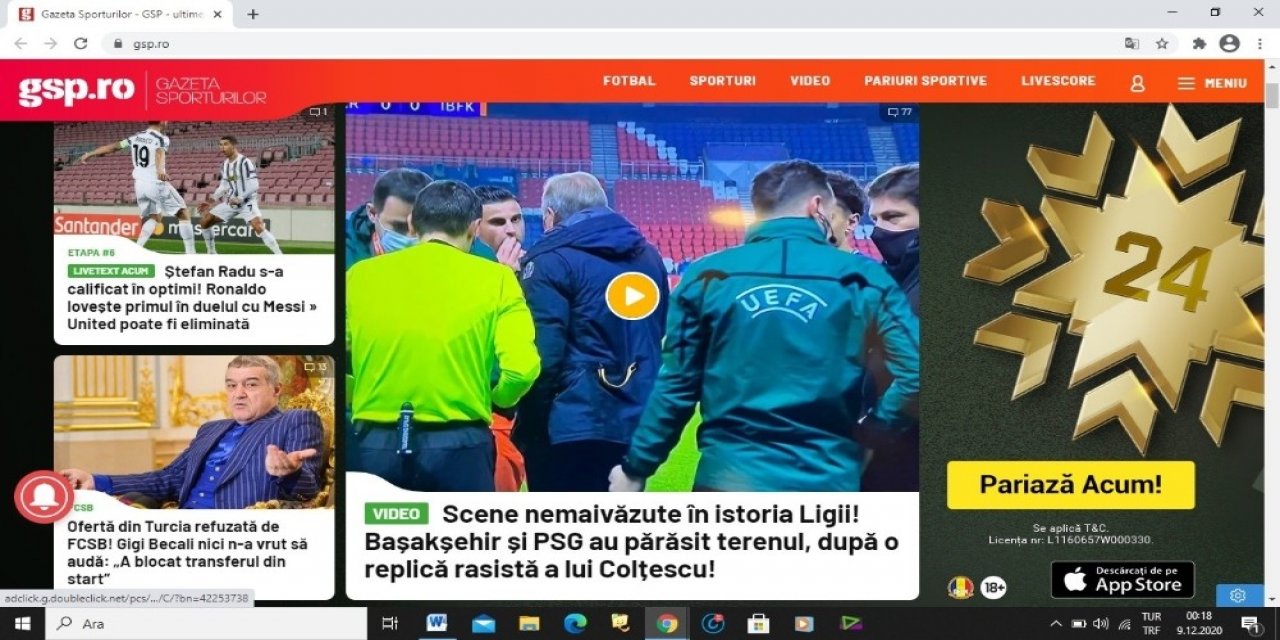Open the SPORTURI section
This screenshot has height=640, width=1280.
[x=722, y=81]
